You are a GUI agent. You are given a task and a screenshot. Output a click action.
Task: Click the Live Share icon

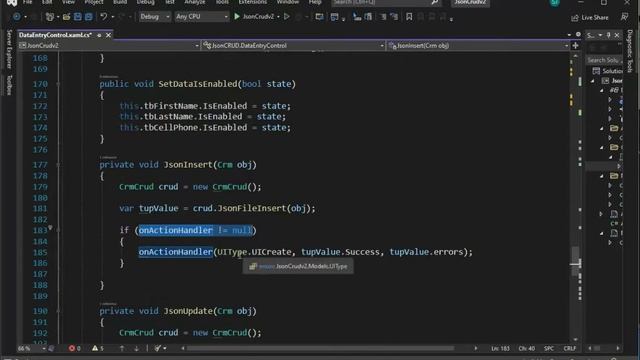tap(575, 18)
